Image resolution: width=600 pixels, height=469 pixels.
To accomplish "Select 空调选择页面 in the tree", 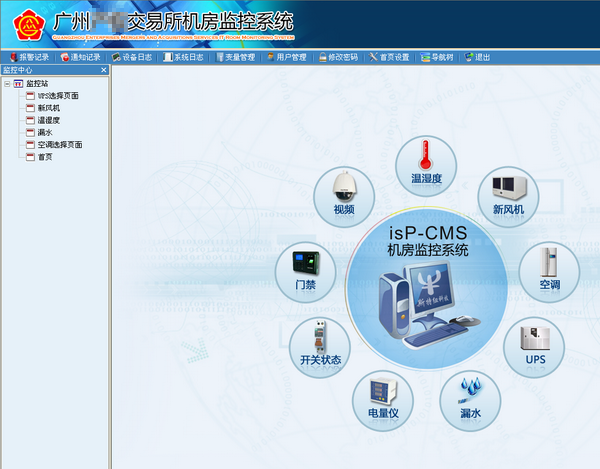I will click(x=60, y=145).
